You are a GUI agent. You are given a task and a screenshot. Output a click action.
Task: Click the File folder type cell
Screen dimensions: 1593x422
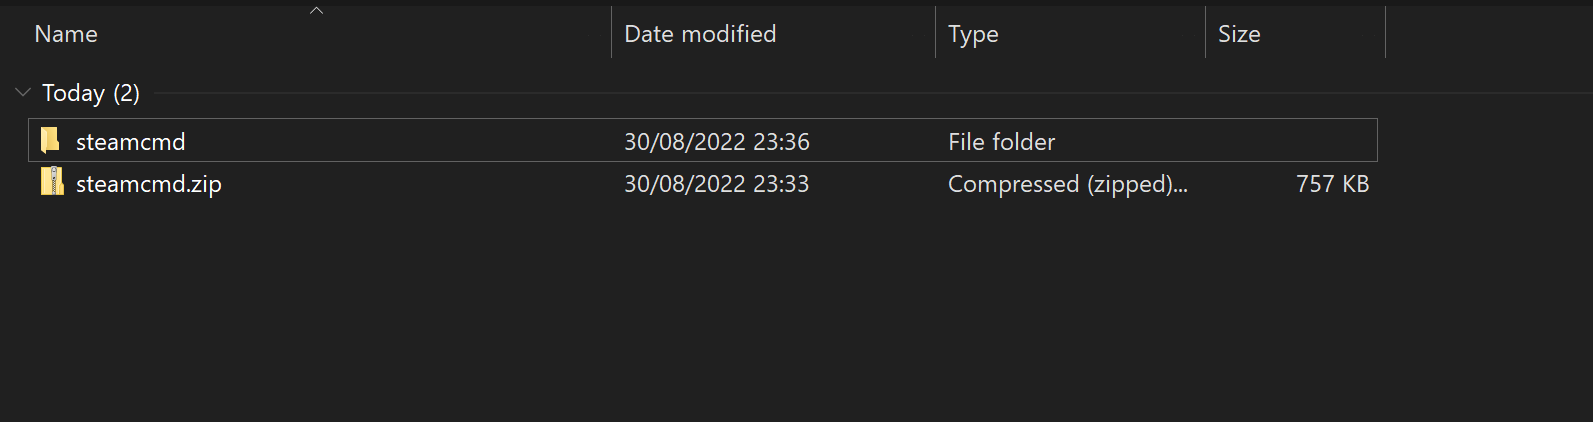tap(1001, 142)
